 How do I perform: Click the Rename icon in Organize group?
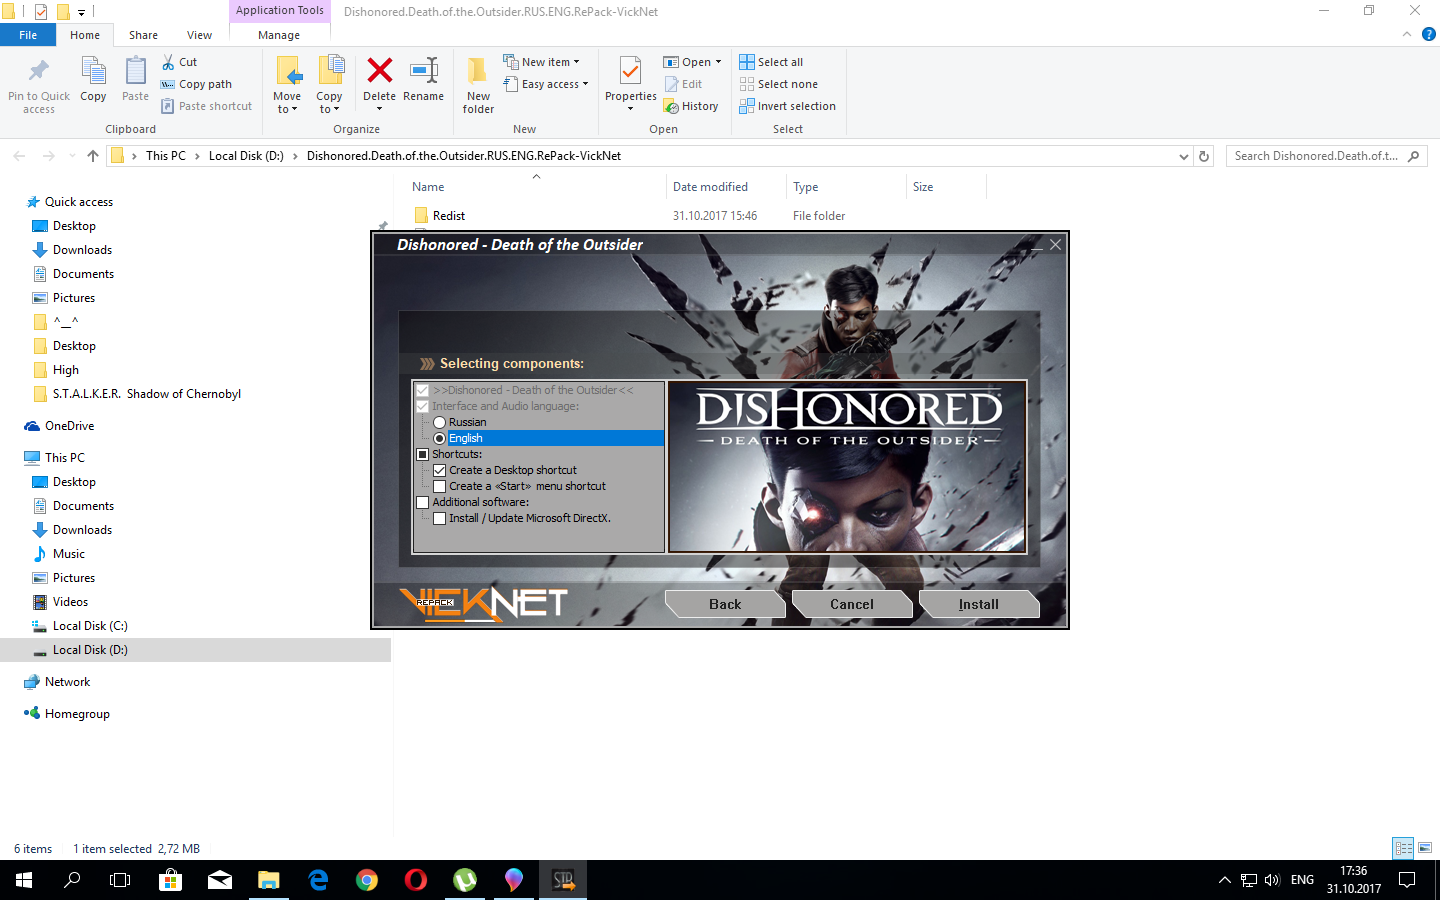(423, 72)
